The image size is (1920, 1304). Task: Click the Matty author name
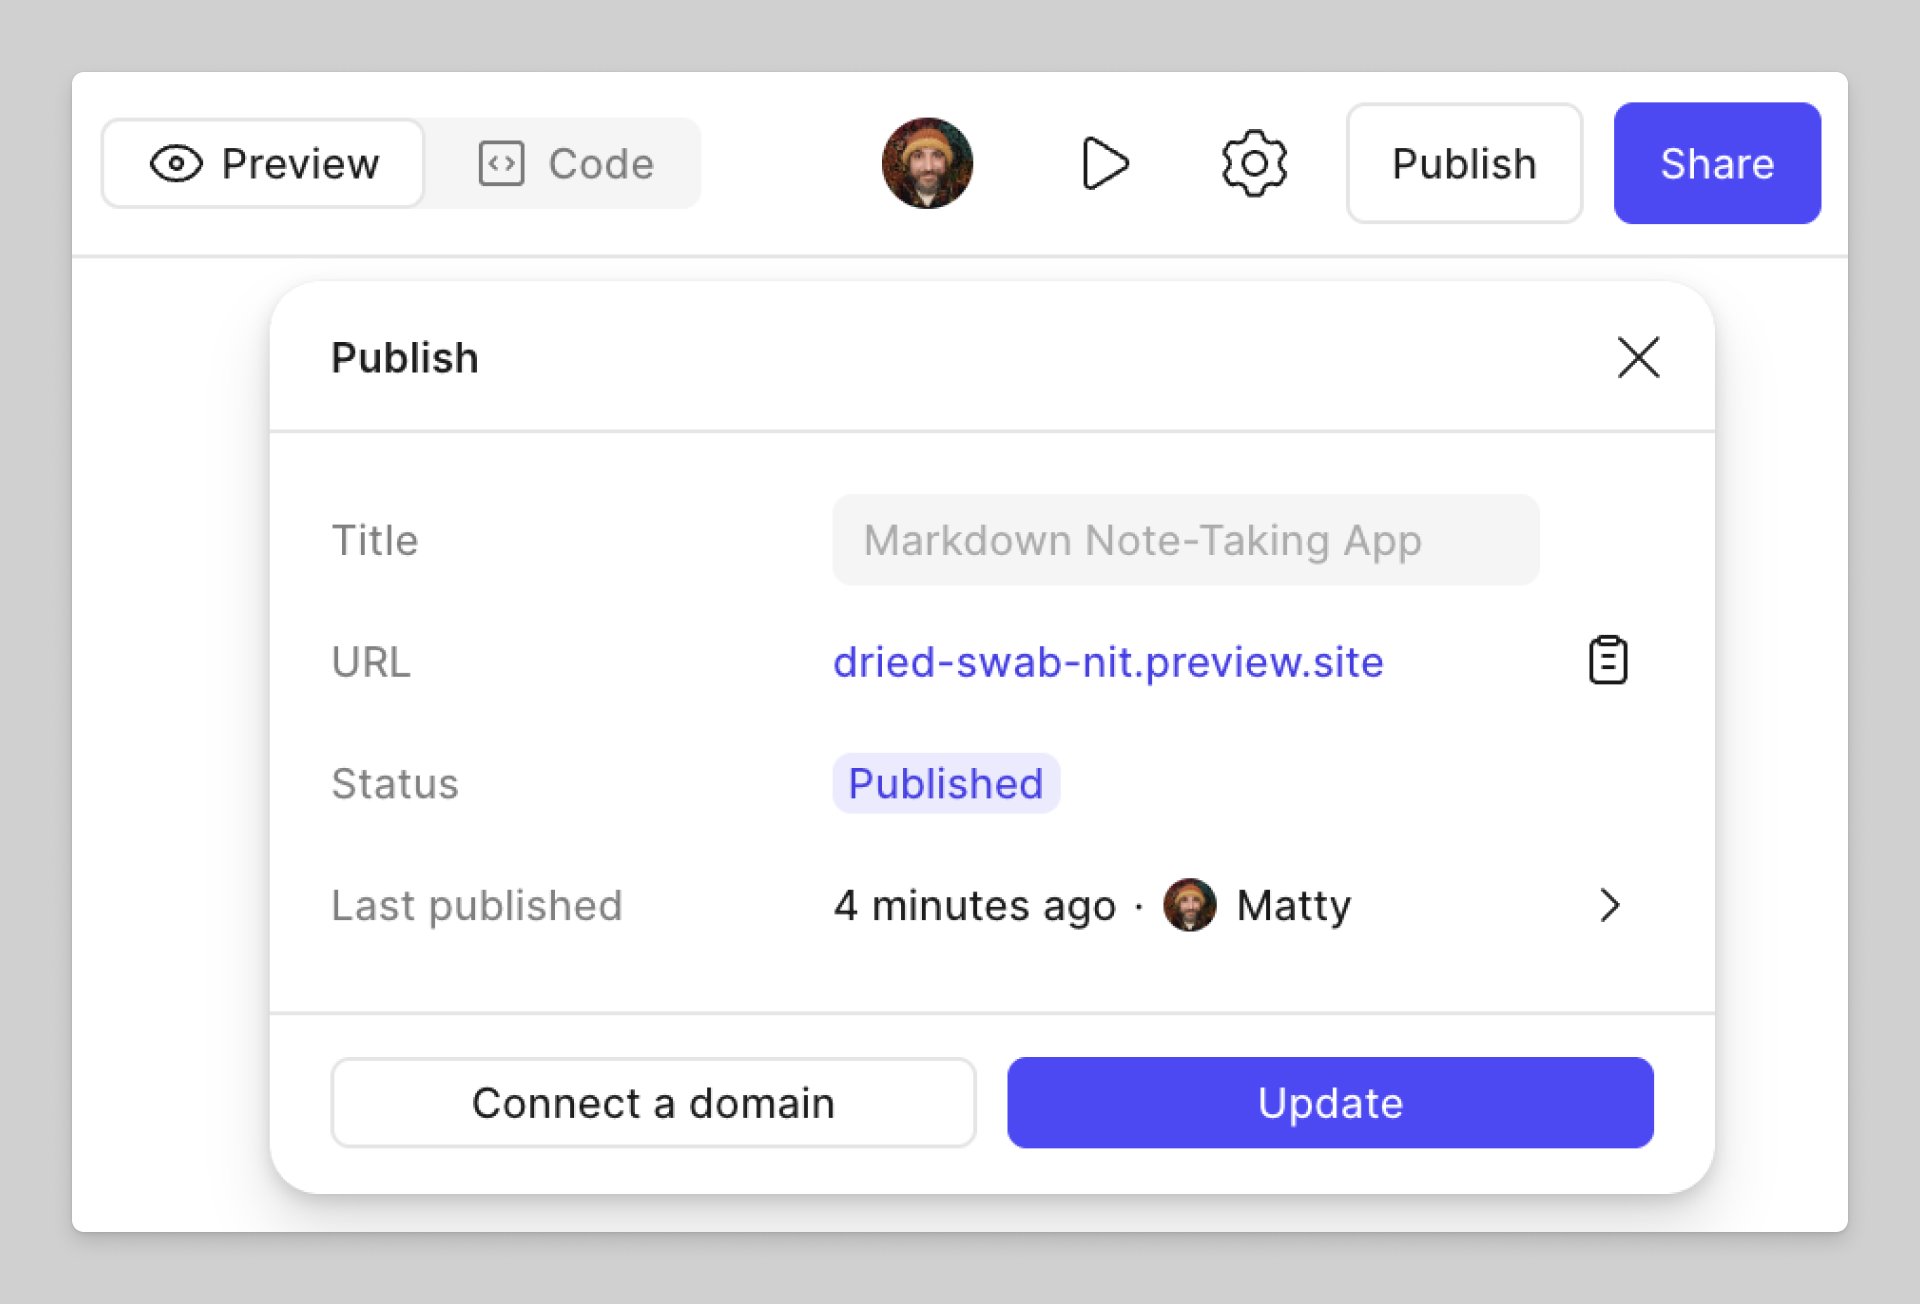tap(1294, 906)
